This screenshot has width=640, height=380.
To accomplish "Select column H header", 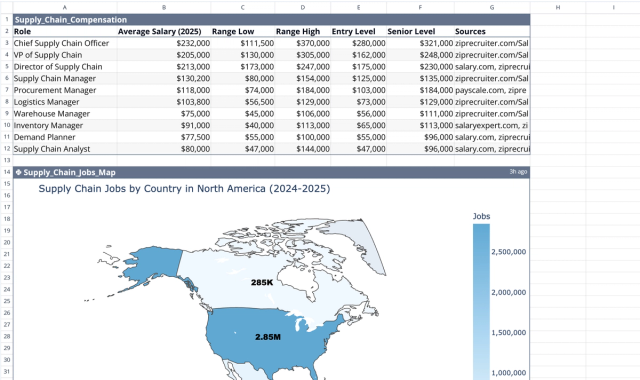I will pos(558,7).
